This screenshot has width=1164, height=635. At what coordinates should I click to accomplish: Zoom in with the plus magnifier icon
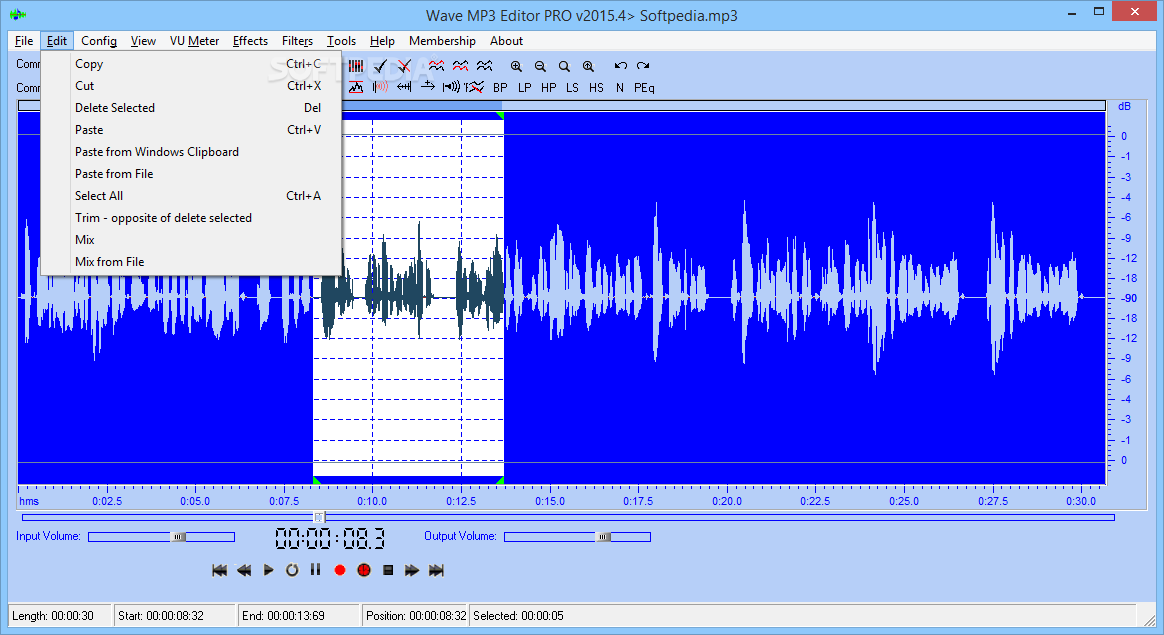(x=516, y=66)
